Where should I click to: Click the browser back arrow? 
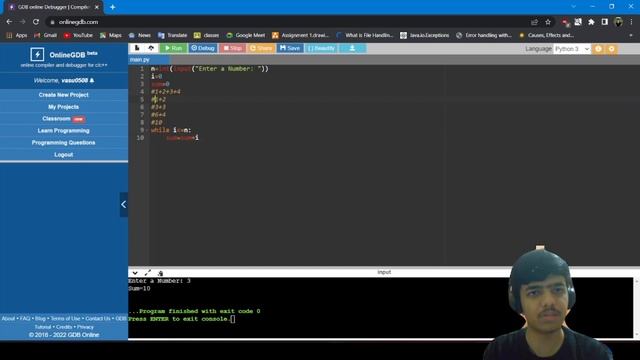pos(9,22)
